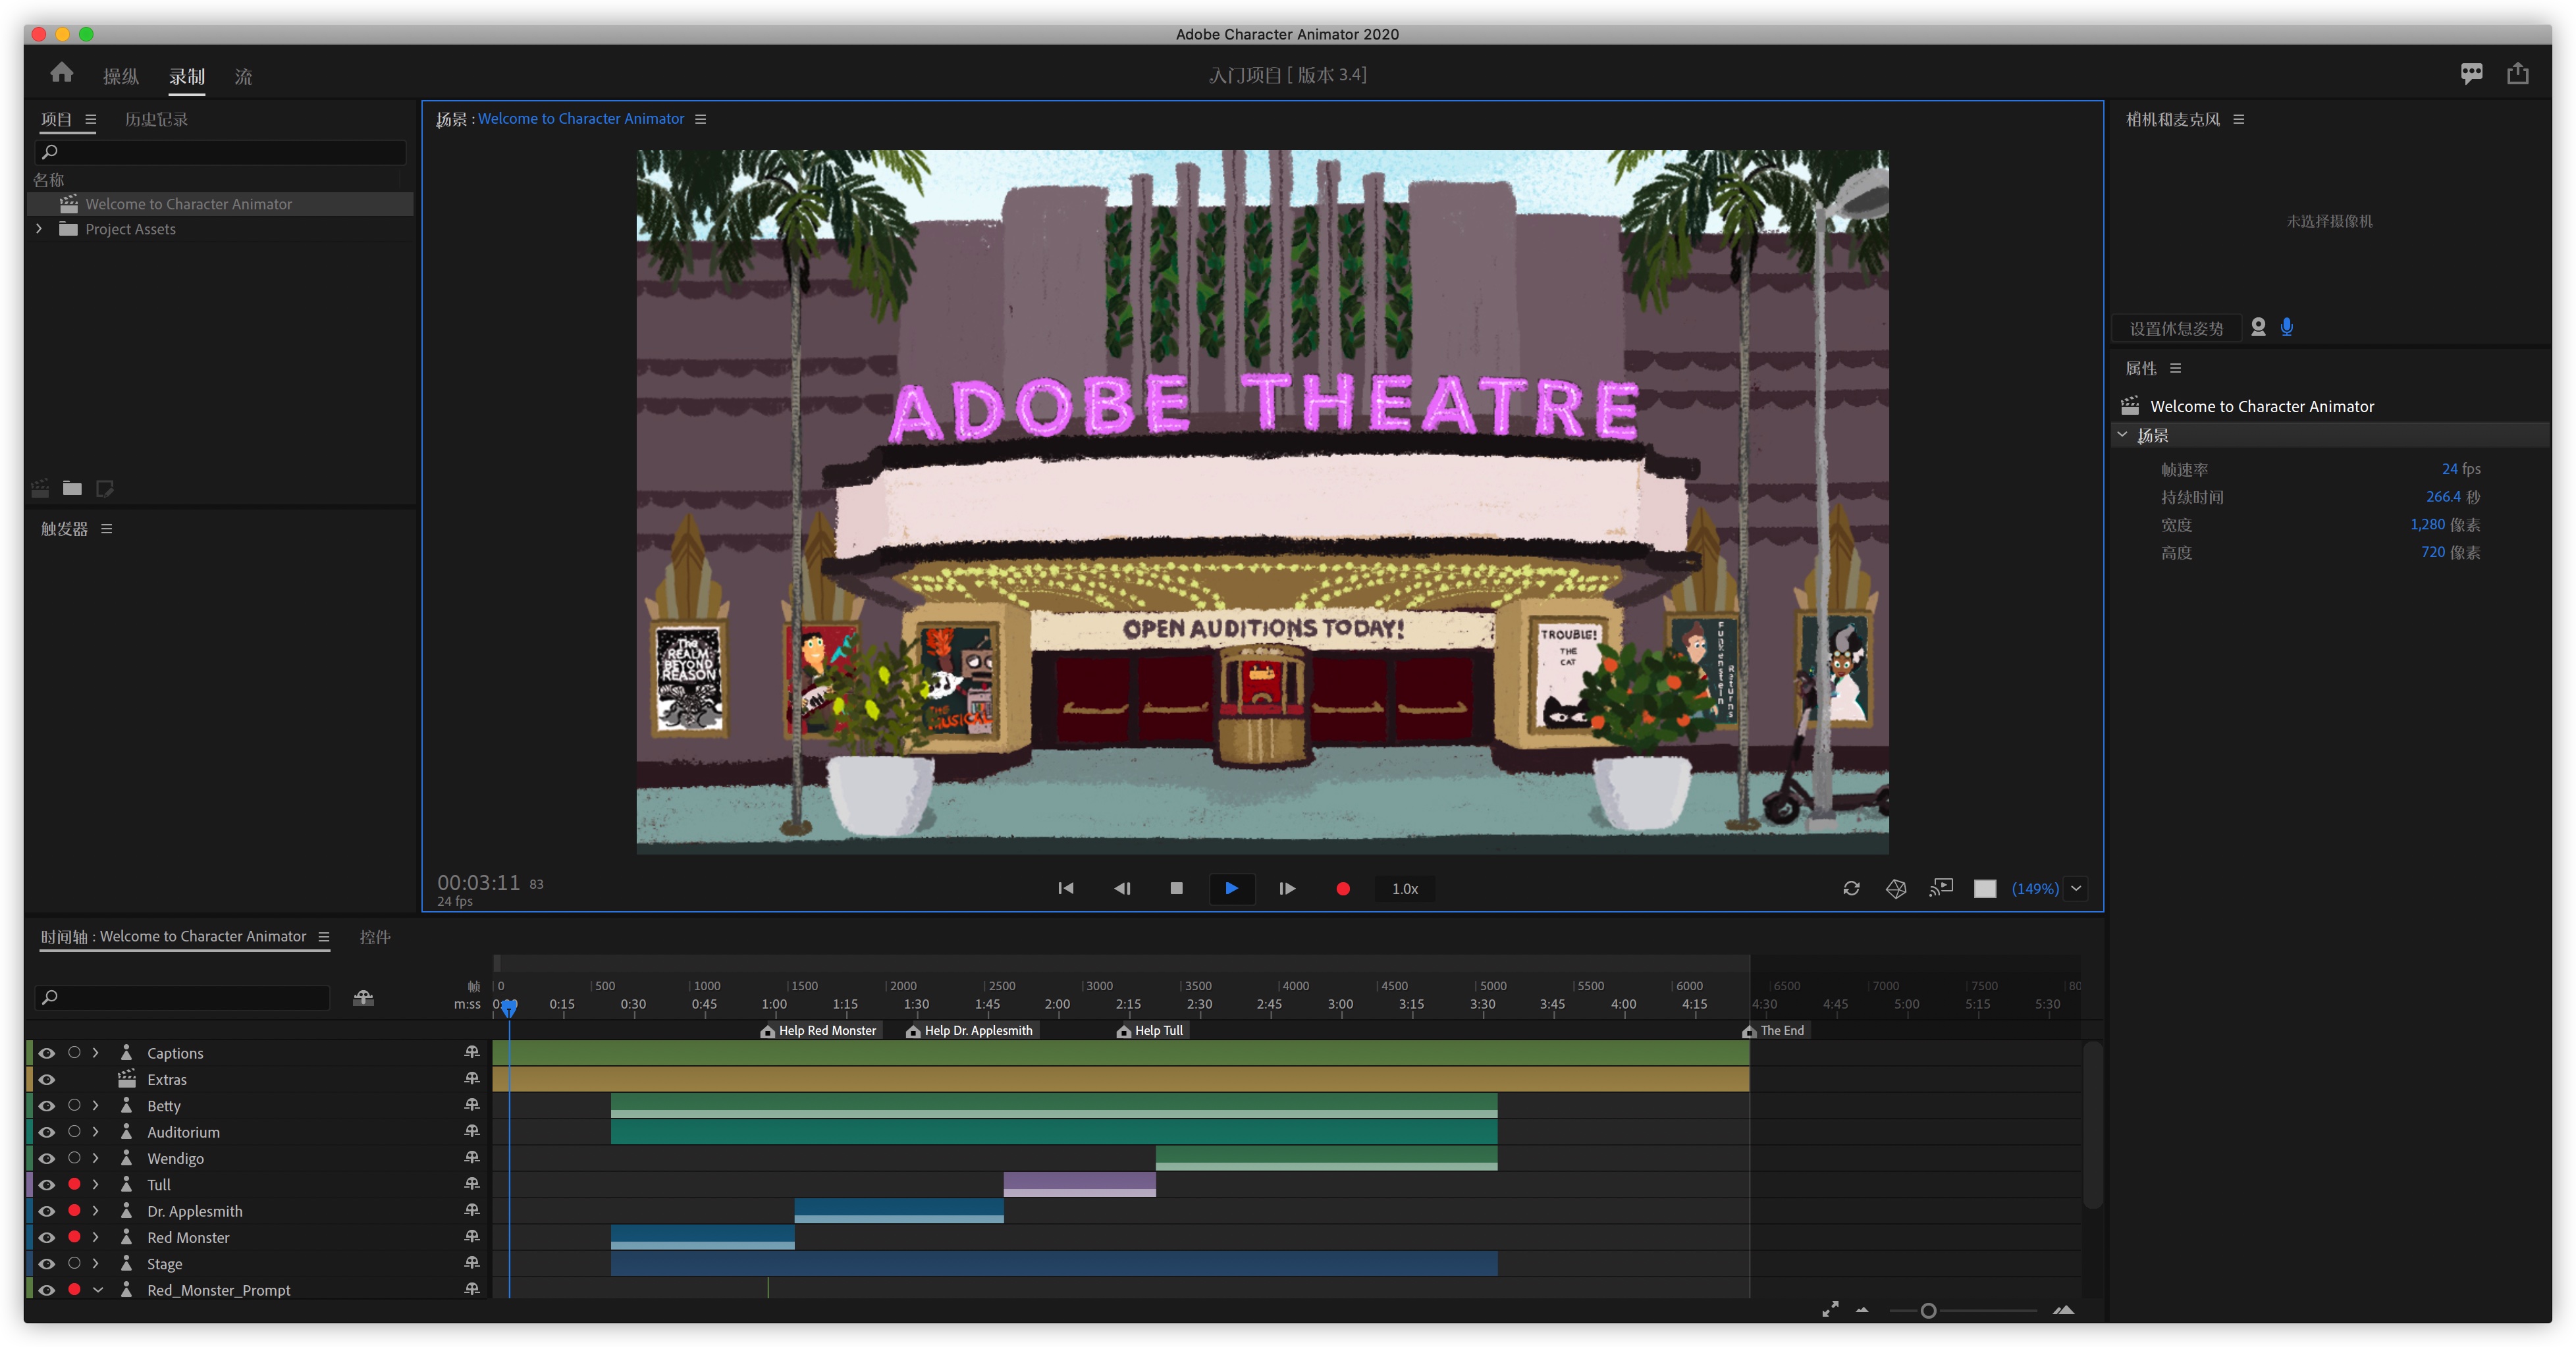
Task: Disarm Red Monster track record dot
Action: click(74, 1237)
